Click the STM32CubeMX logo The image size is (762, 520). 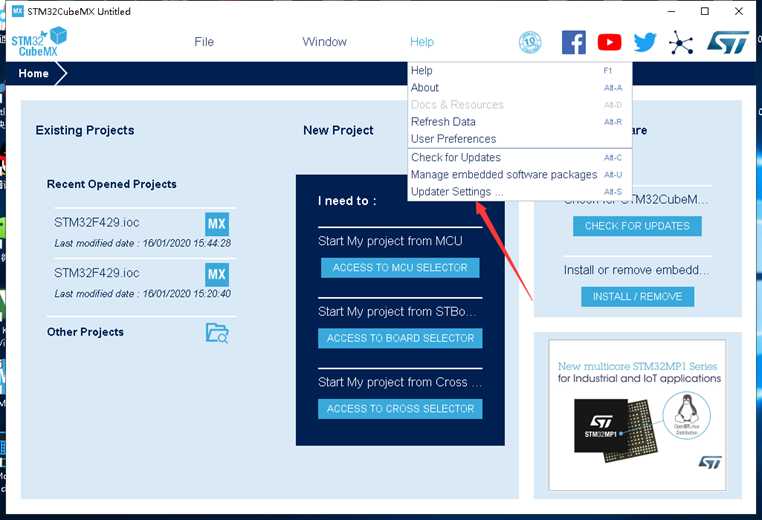[x=39, y=41]
